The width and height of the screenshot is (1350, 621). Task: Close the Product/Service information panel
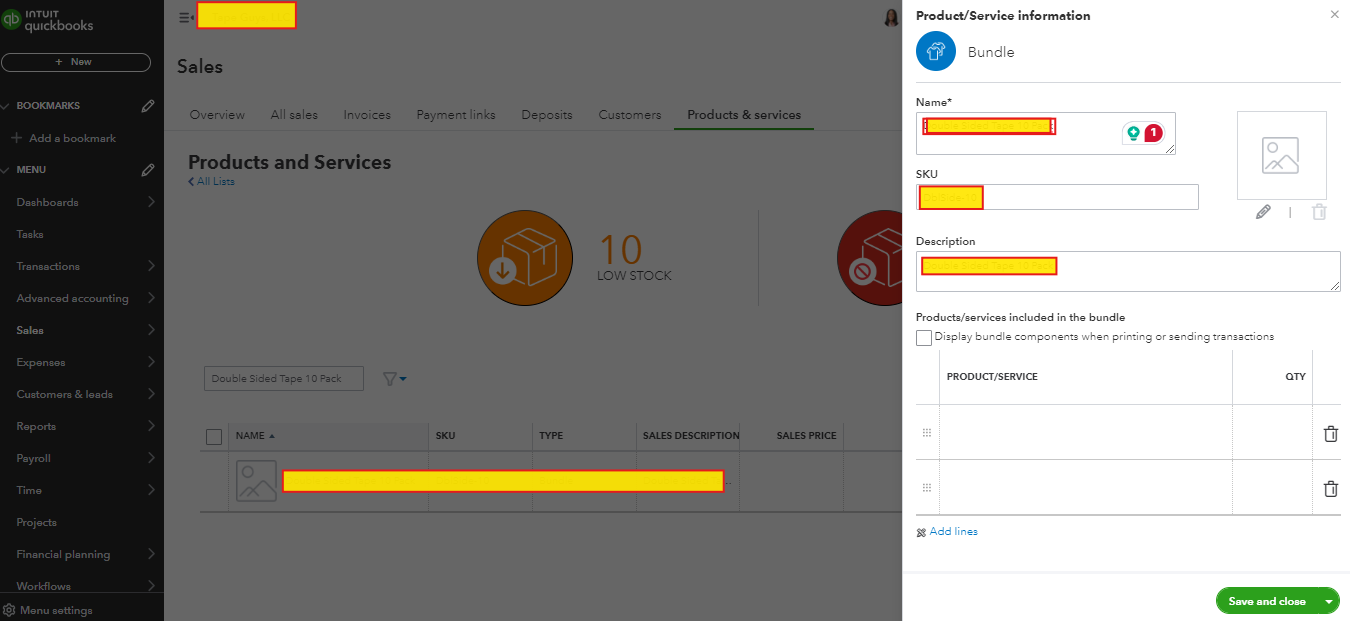[x=1334, y=15]
